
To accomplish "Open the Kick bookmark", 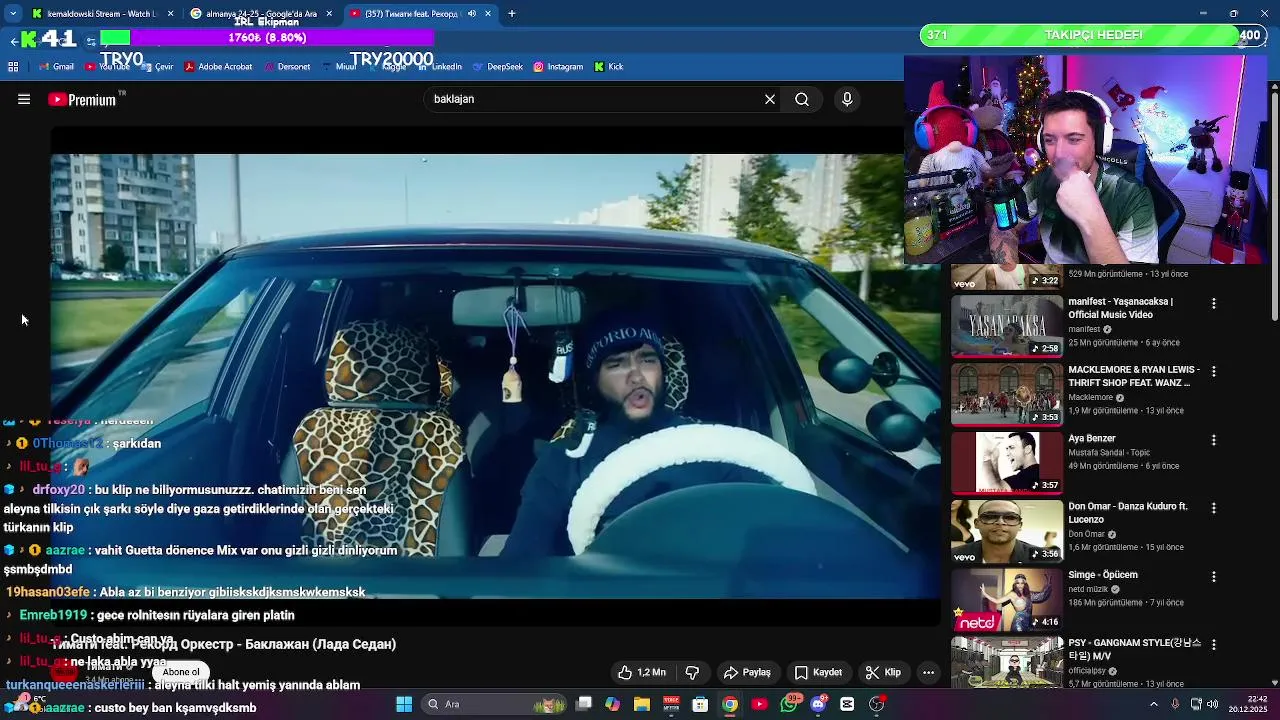I will [609, 67].
